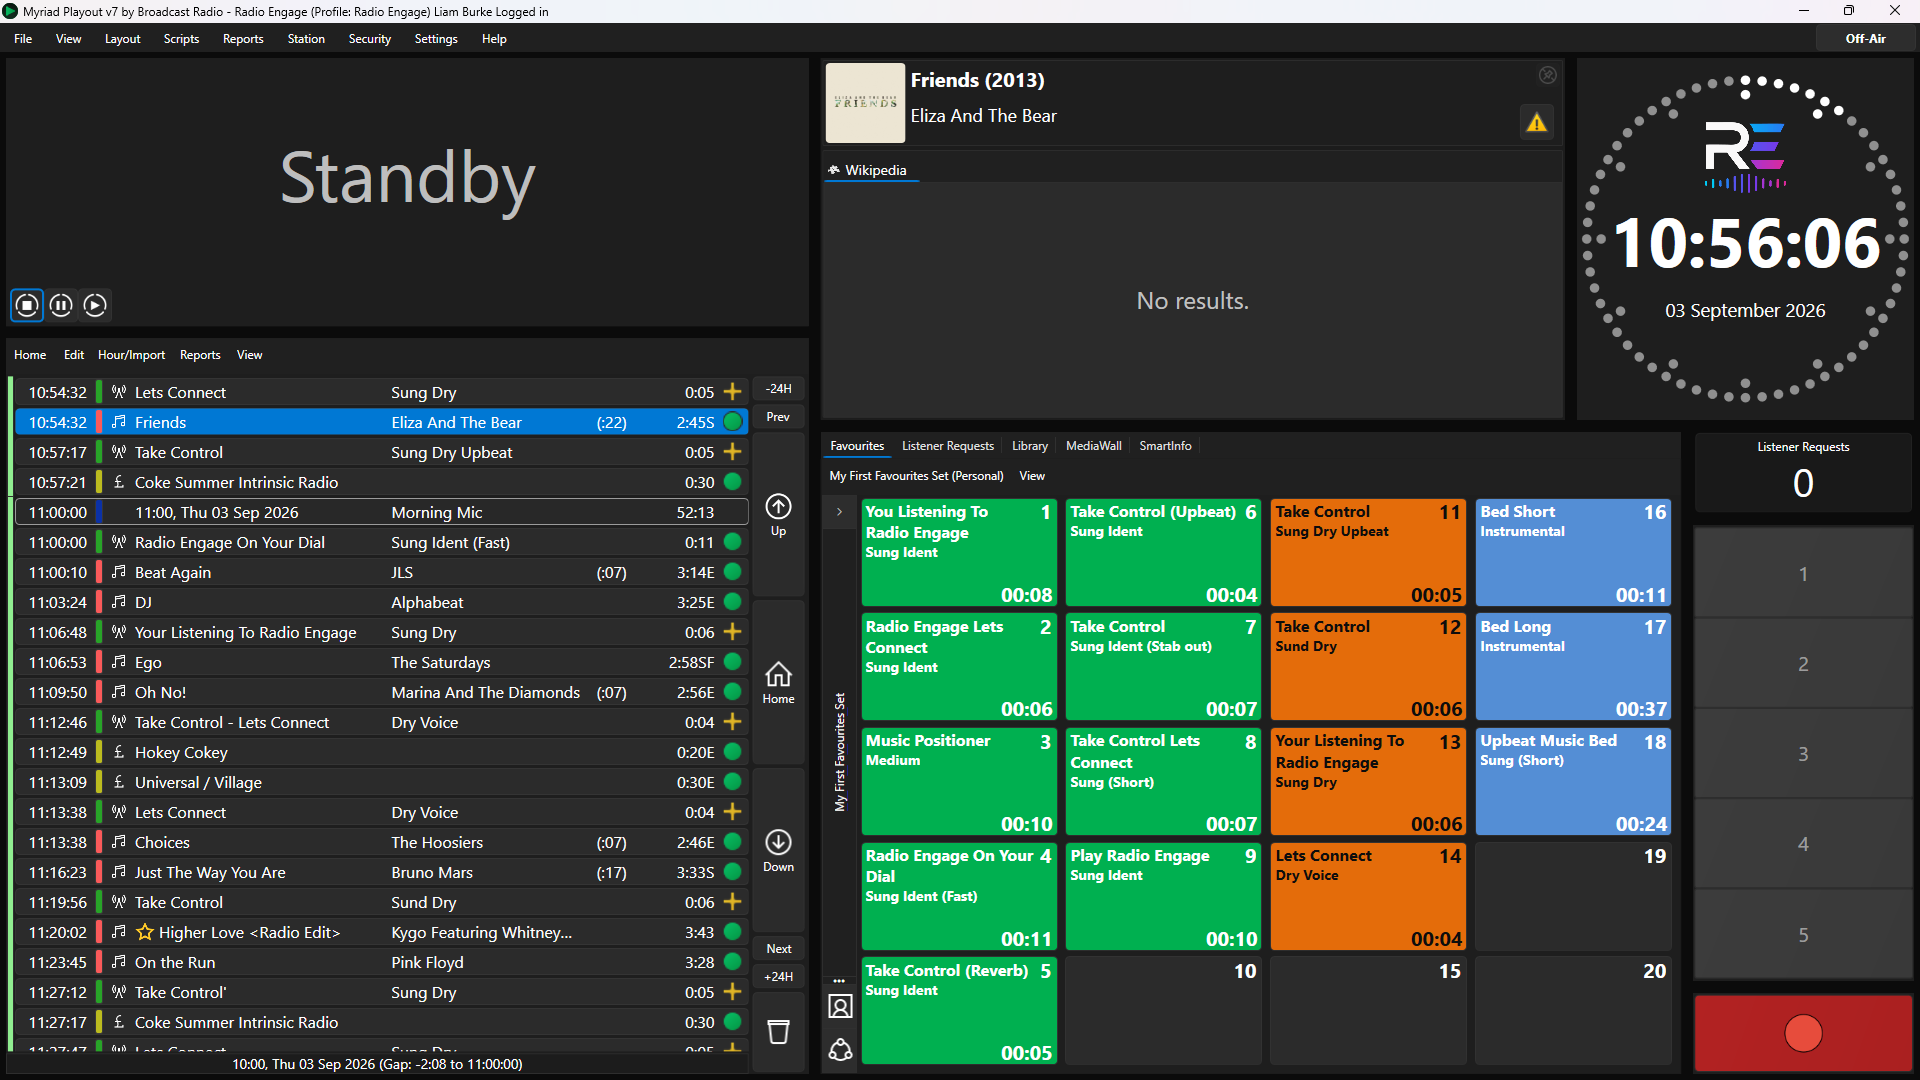Toggle green status dot on Ego row
This screenshot has width=1920, height=1080.
732,662
